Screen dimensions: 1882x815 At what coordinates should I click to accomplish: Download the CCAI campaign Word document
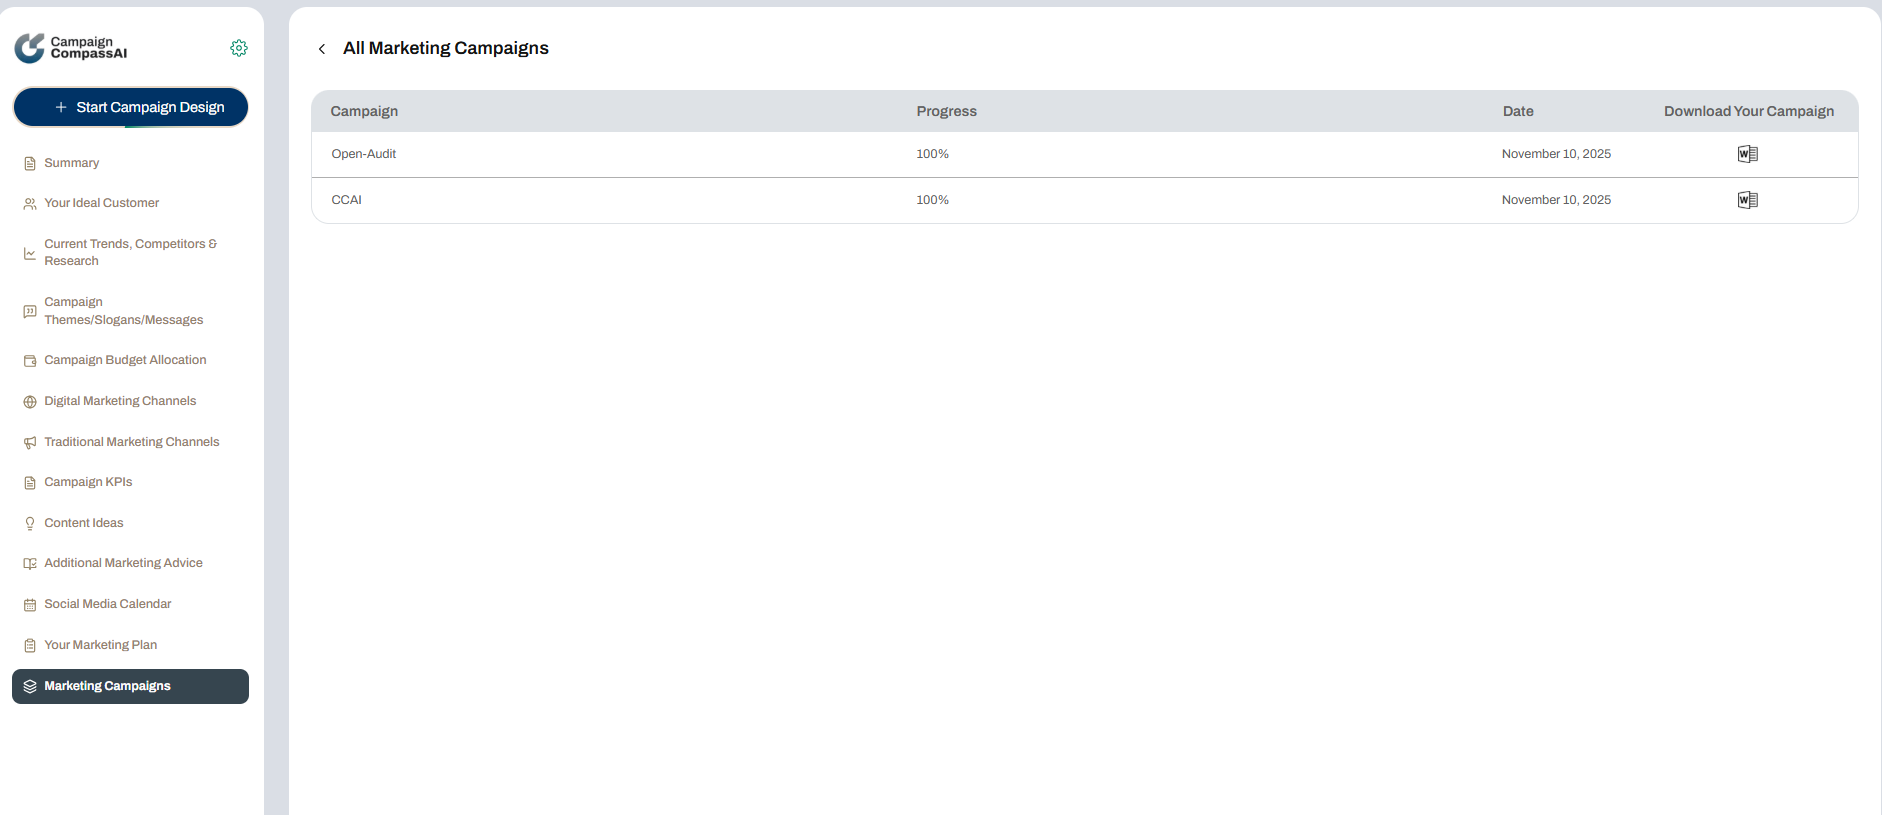pyautogui.click(x=1747, y=200)
